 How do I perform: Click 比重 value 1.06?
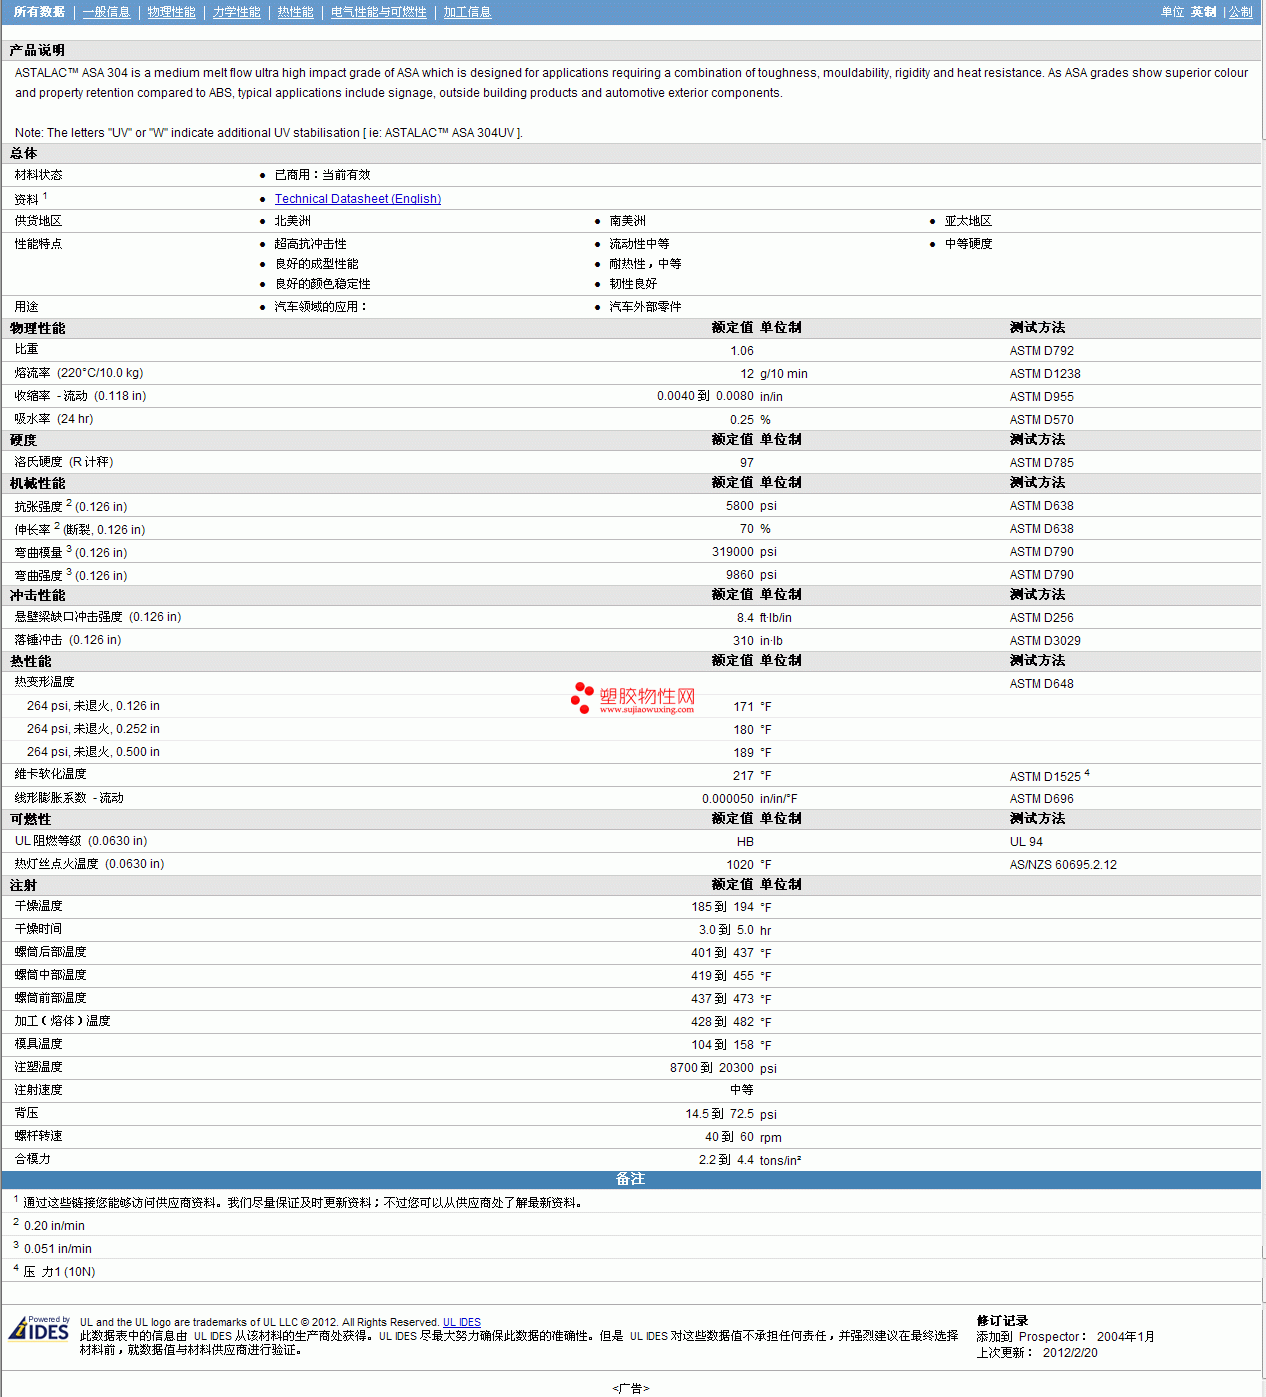pos(742,351)
